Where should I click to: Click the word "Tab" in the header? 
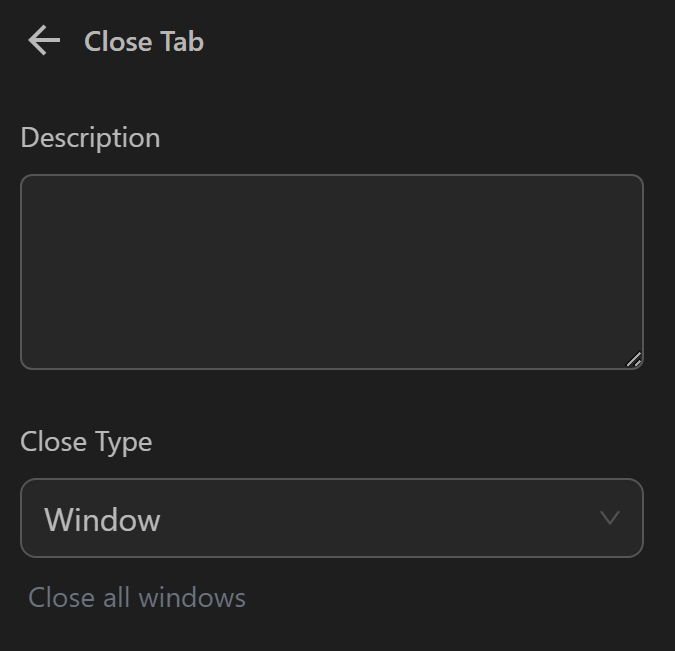181,41
